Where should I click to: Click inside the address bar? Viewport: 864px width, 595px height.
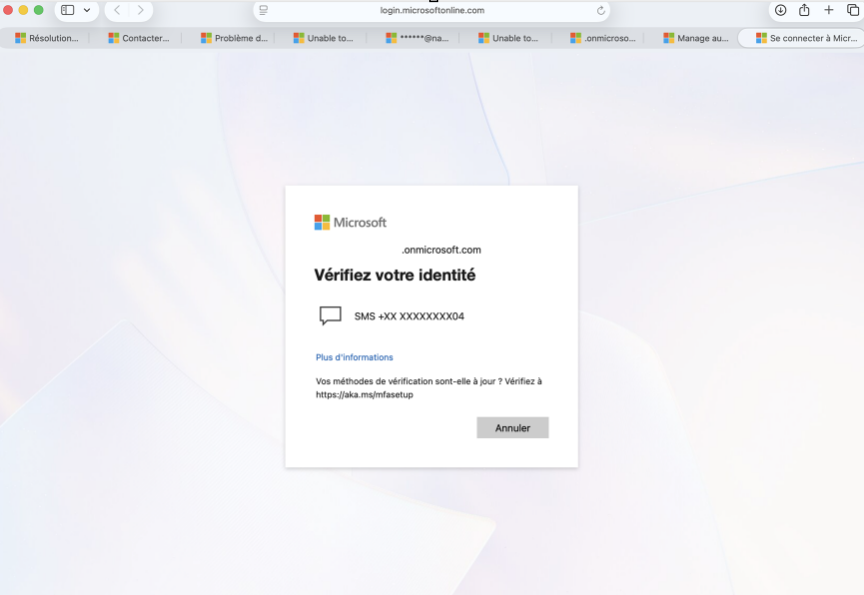point(432,11)
